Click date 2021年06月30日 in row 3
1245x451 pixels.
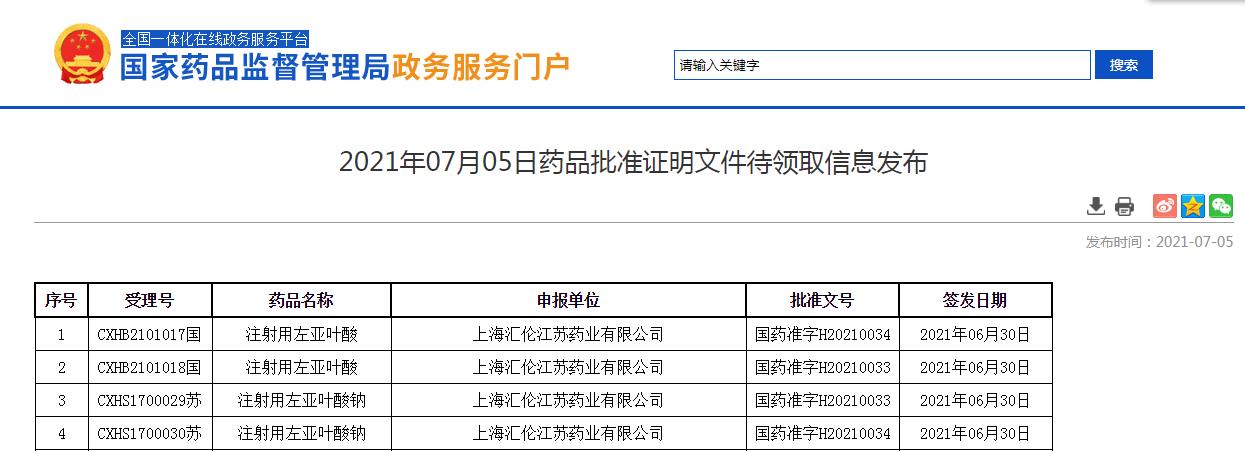coord(975,400)
